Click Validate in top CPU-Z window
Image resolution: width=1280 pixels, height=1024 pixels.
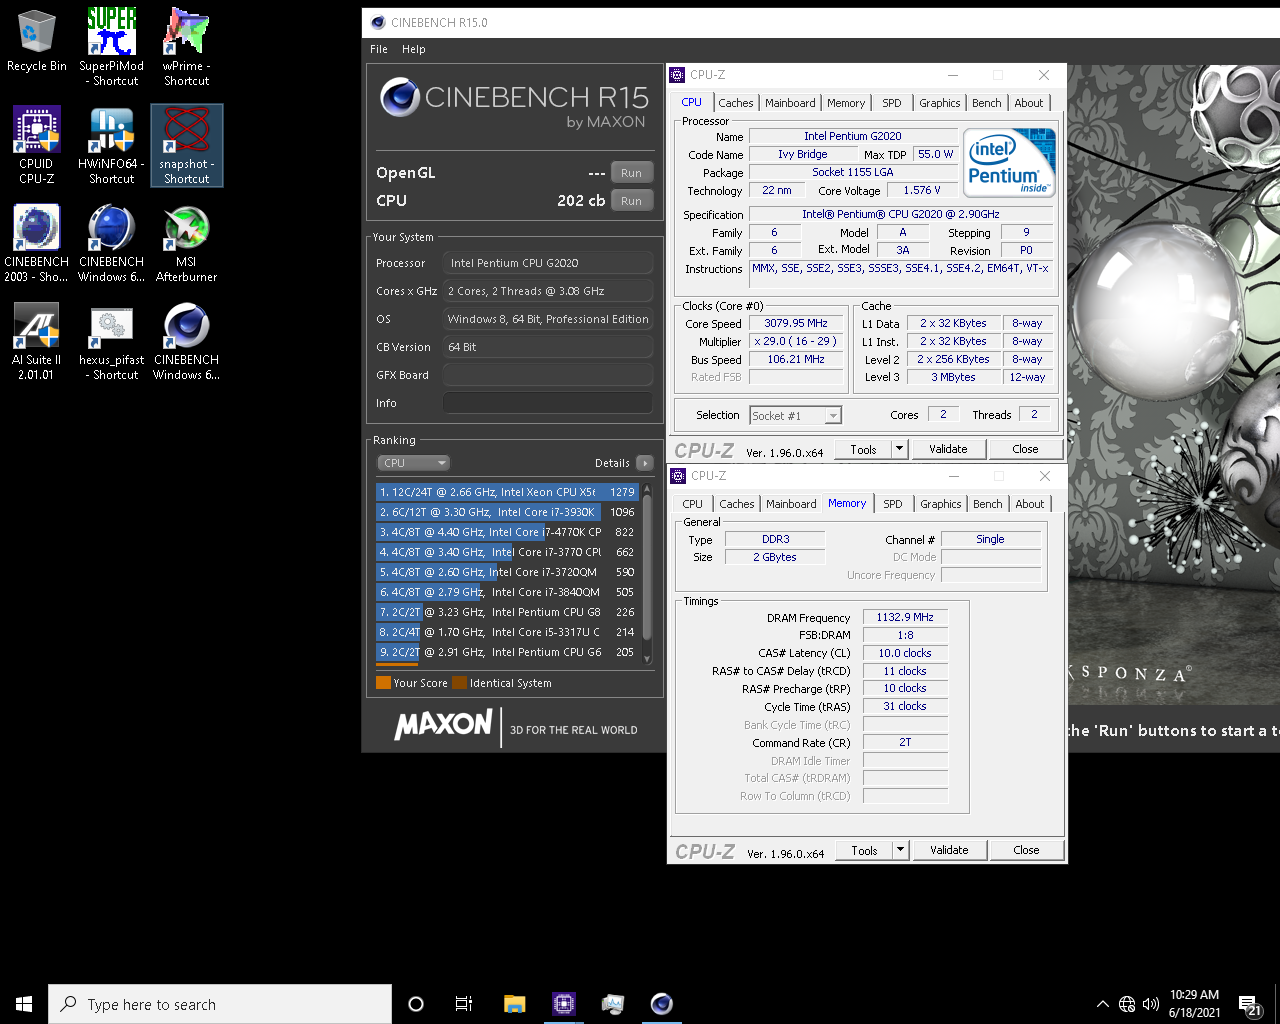pyautogui.click(x=948, y=449)
